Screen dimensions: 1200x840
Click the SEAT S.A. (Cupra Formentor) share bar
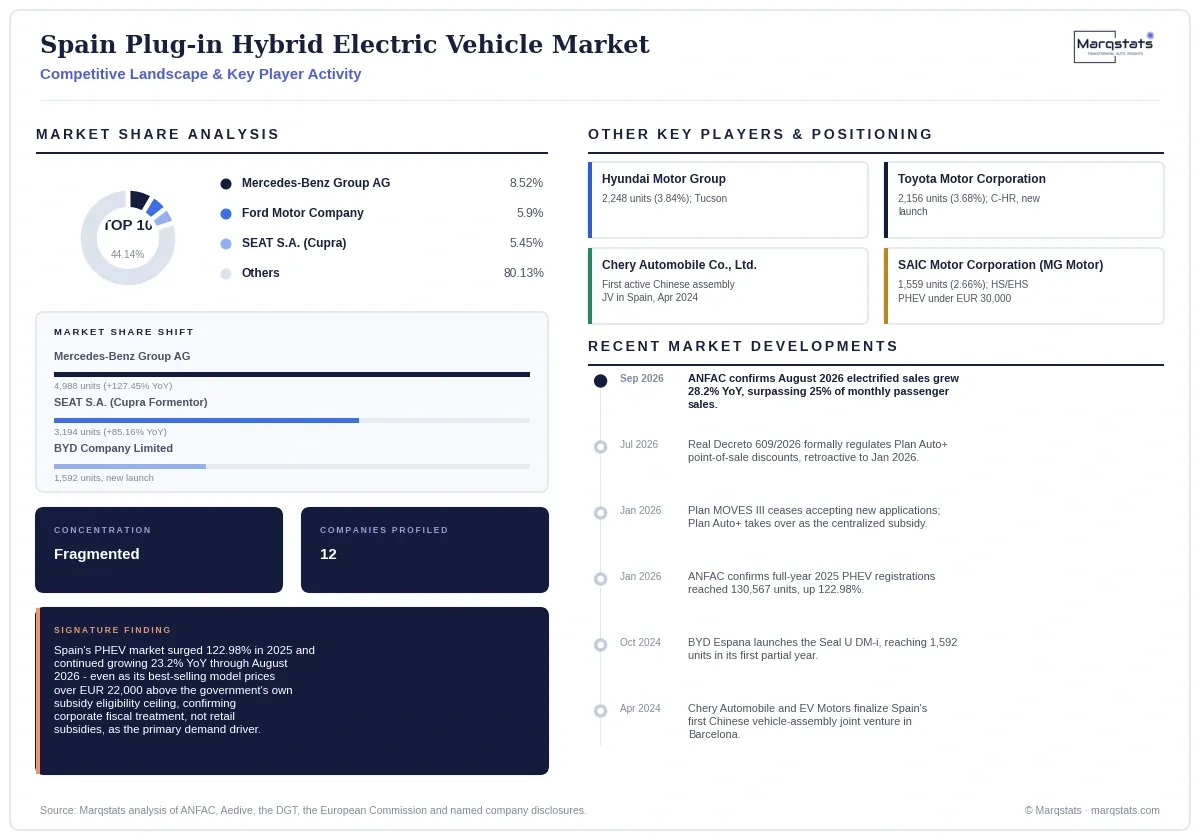tap(292, 421)
